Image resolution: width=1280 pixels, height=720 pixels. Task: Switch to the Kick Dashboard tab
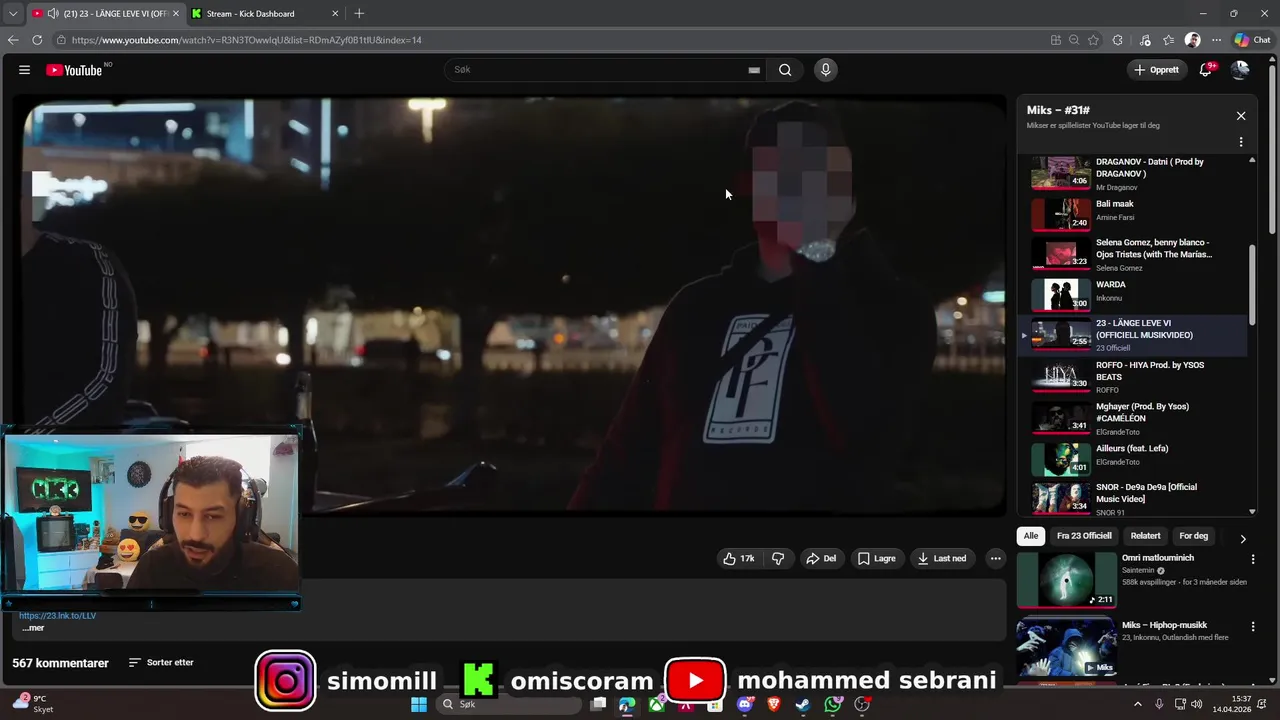(x=264, y=14)
